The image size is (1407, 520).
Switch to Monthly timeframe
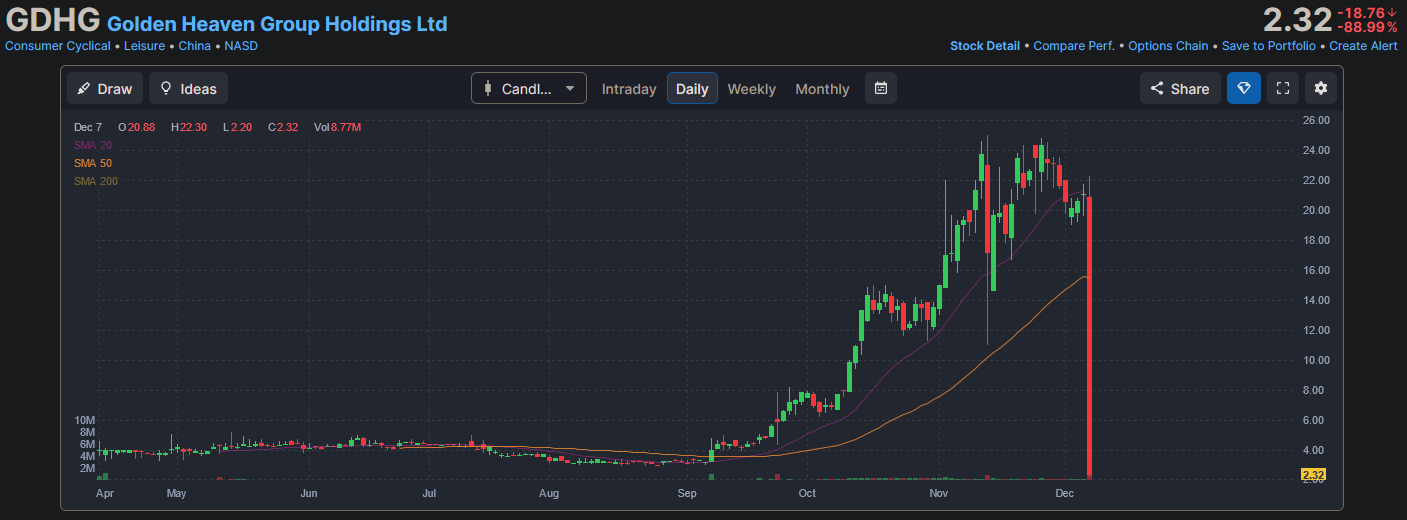coord(822,89)
